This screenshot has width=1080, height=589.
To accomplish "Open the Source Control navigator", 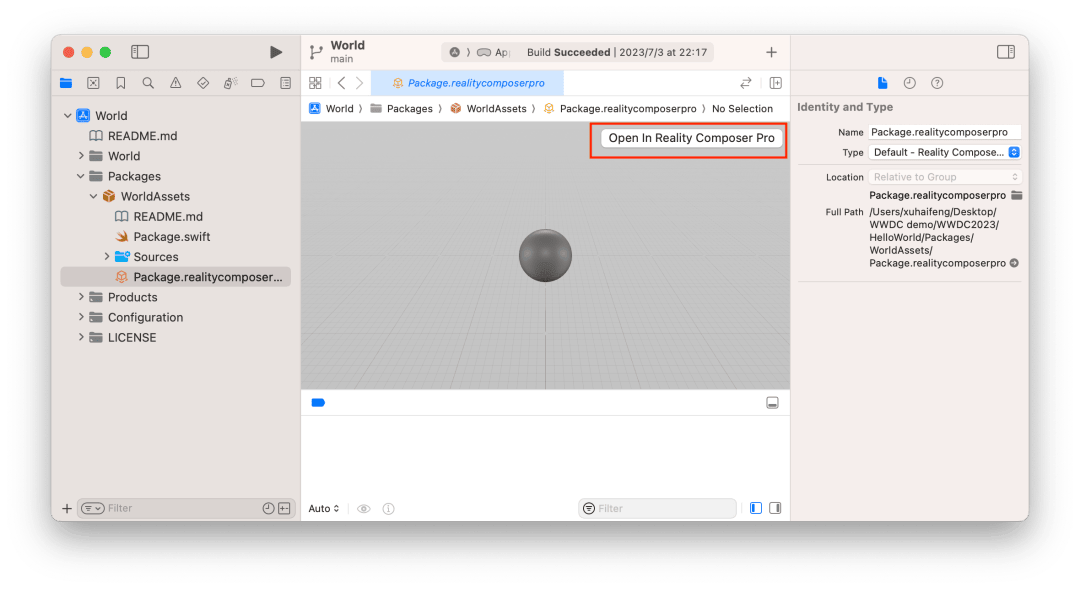I will coord(93,83).
